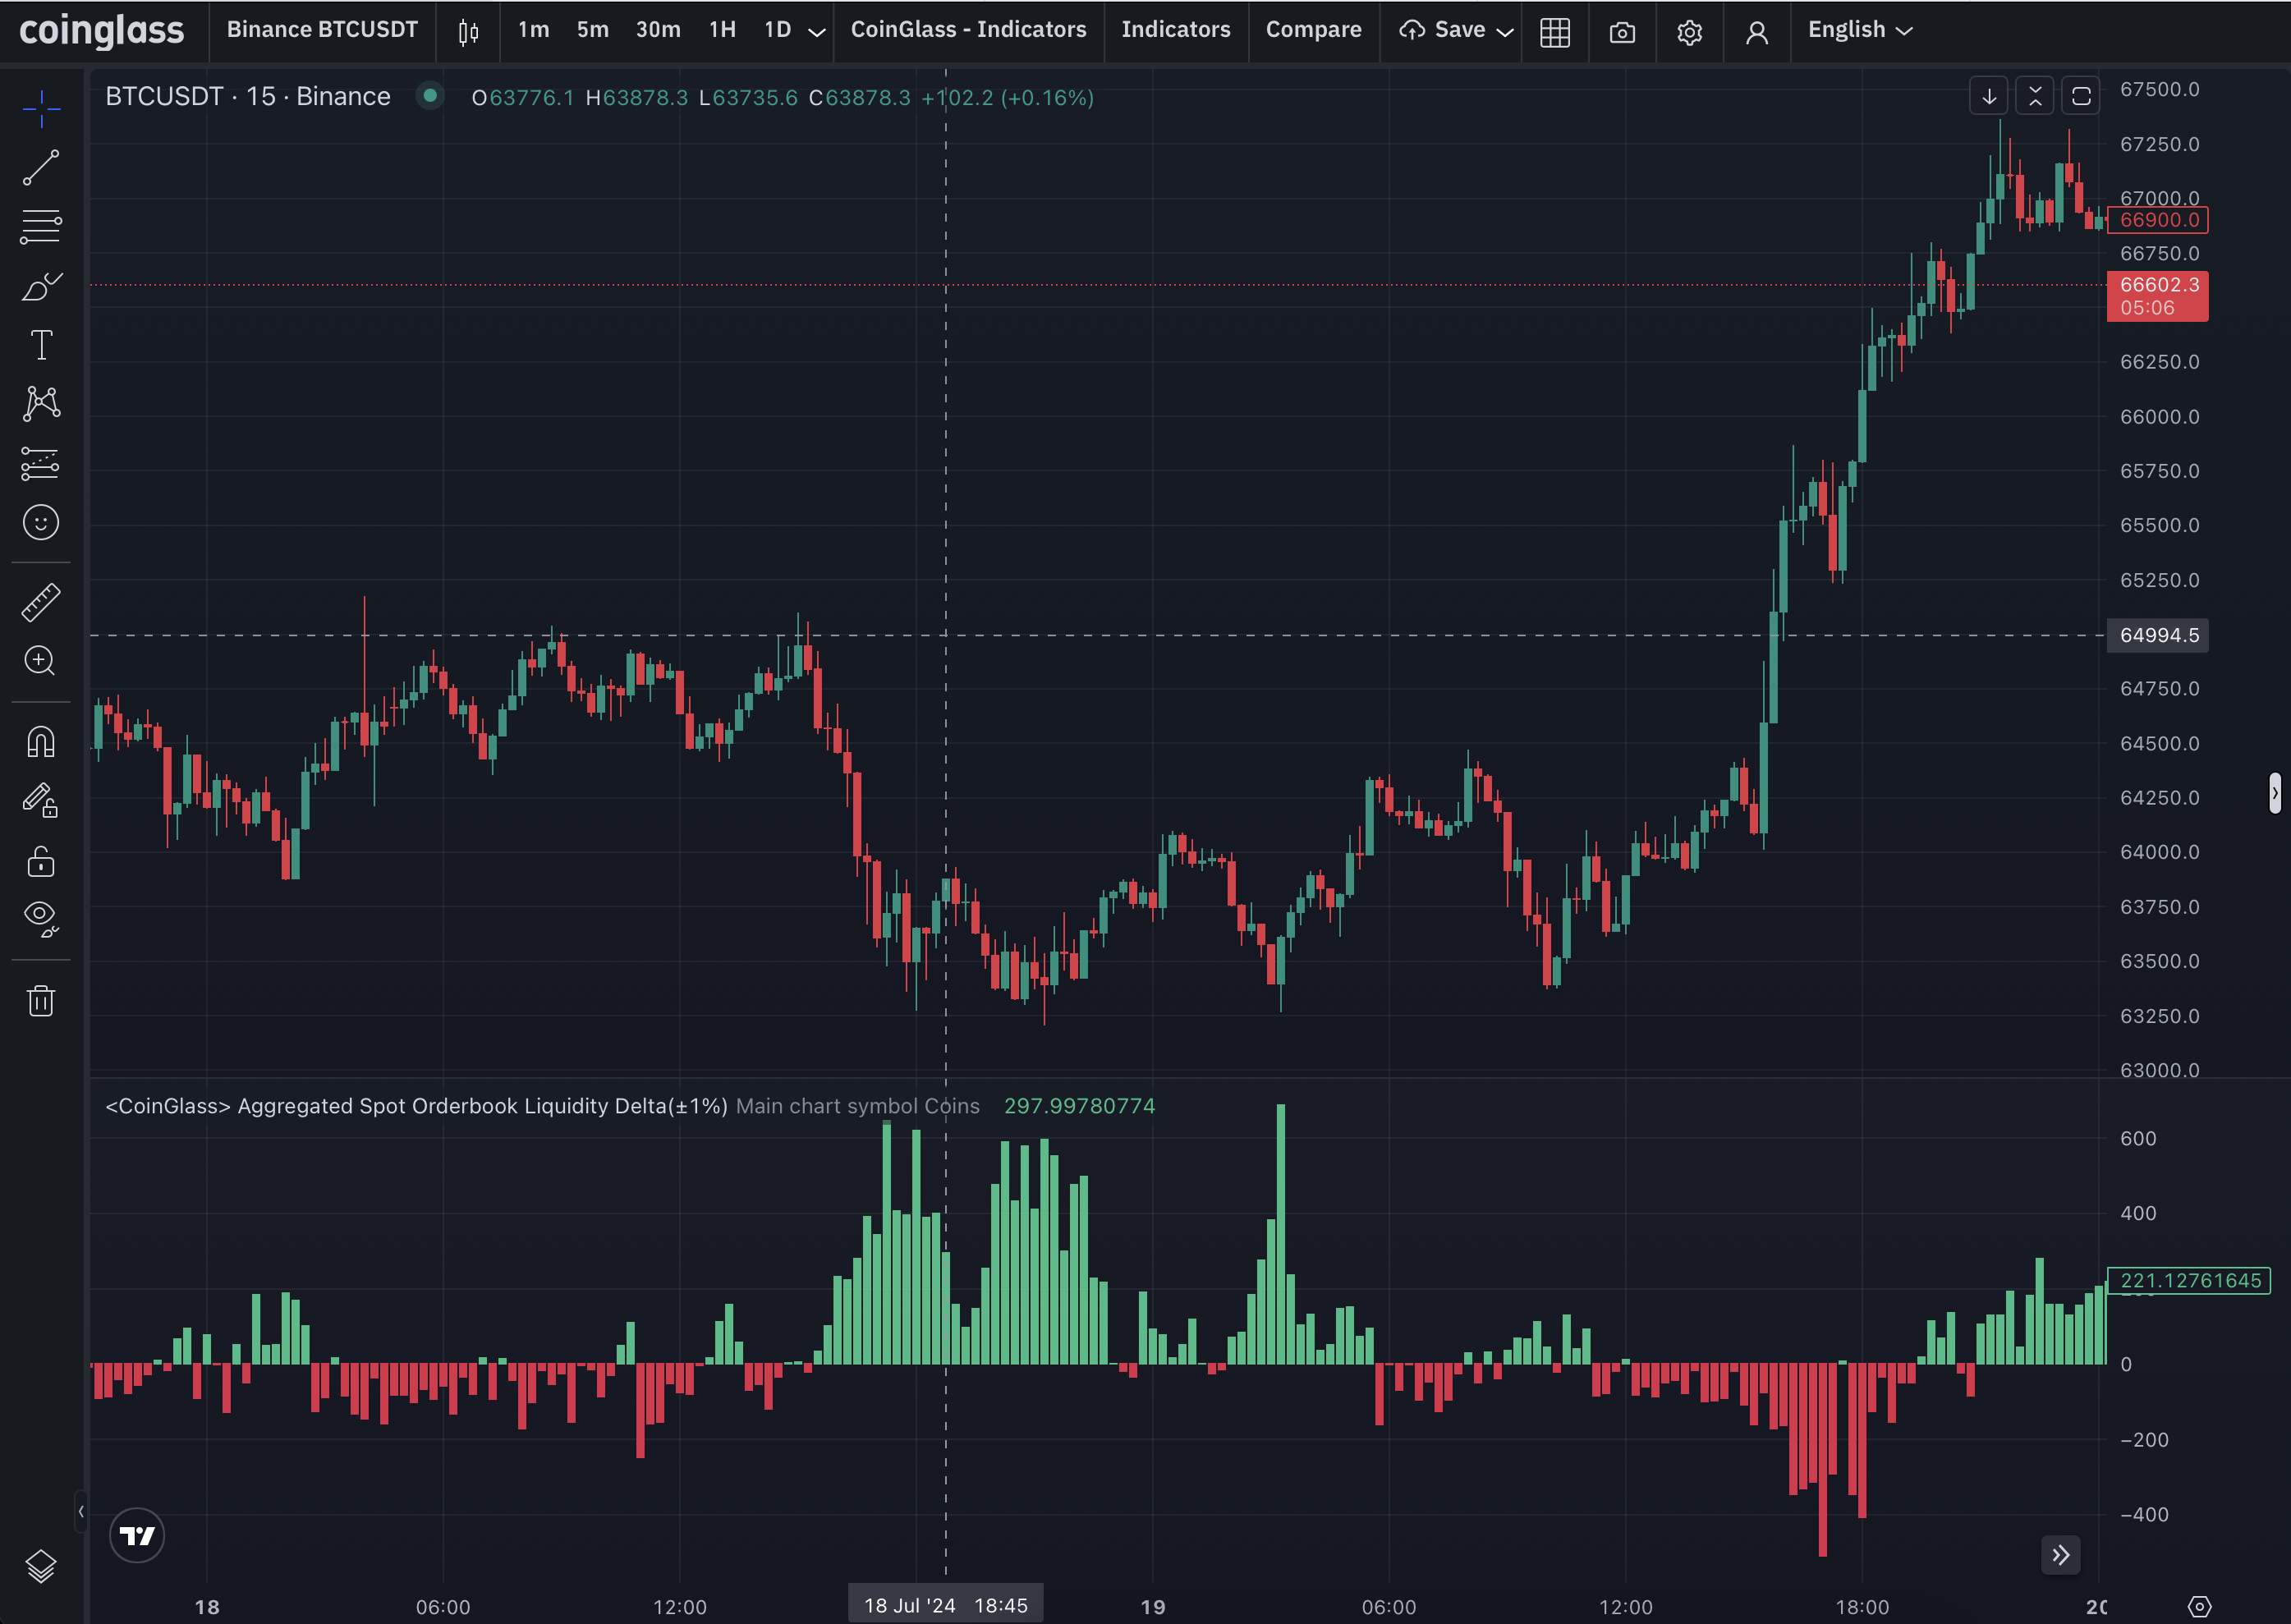Toggle hide all drawings eye icon

tap(41, 917)
